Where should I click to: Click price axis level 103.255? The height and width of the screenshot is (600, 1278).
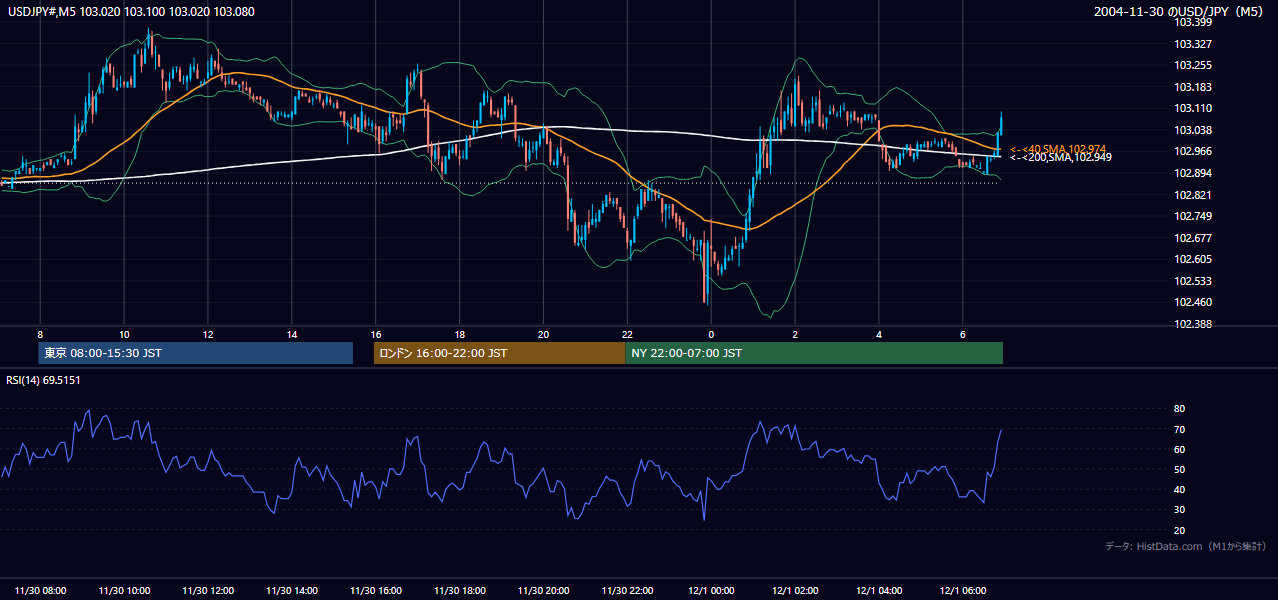pyautogui.click(x=1192, y=65)
